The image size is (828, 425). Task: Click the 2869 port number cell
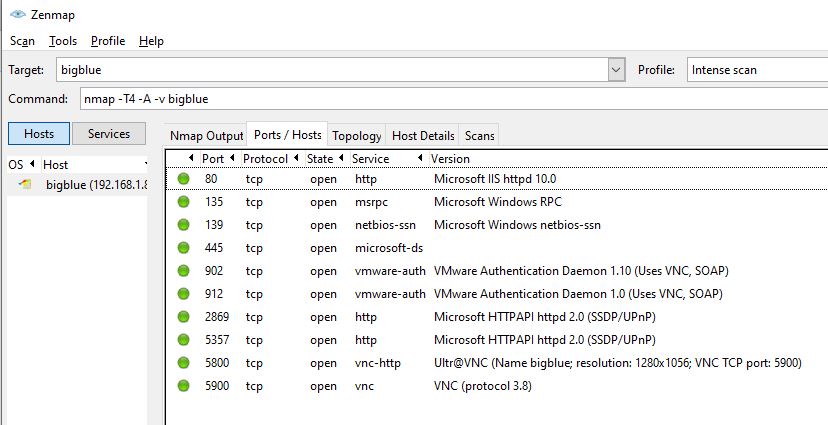pyautogui.click(x=217, y=317)
